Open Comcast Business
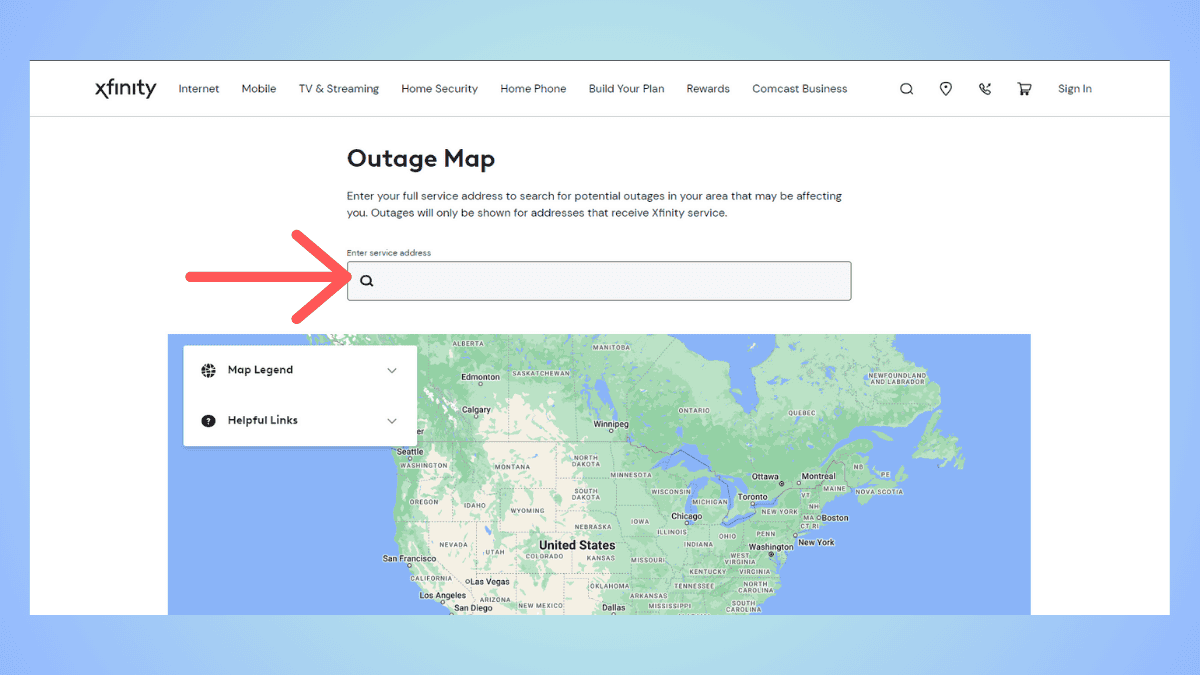This screenshot has height=675, width=1200. pyautogui.click(x=799, y=88)
